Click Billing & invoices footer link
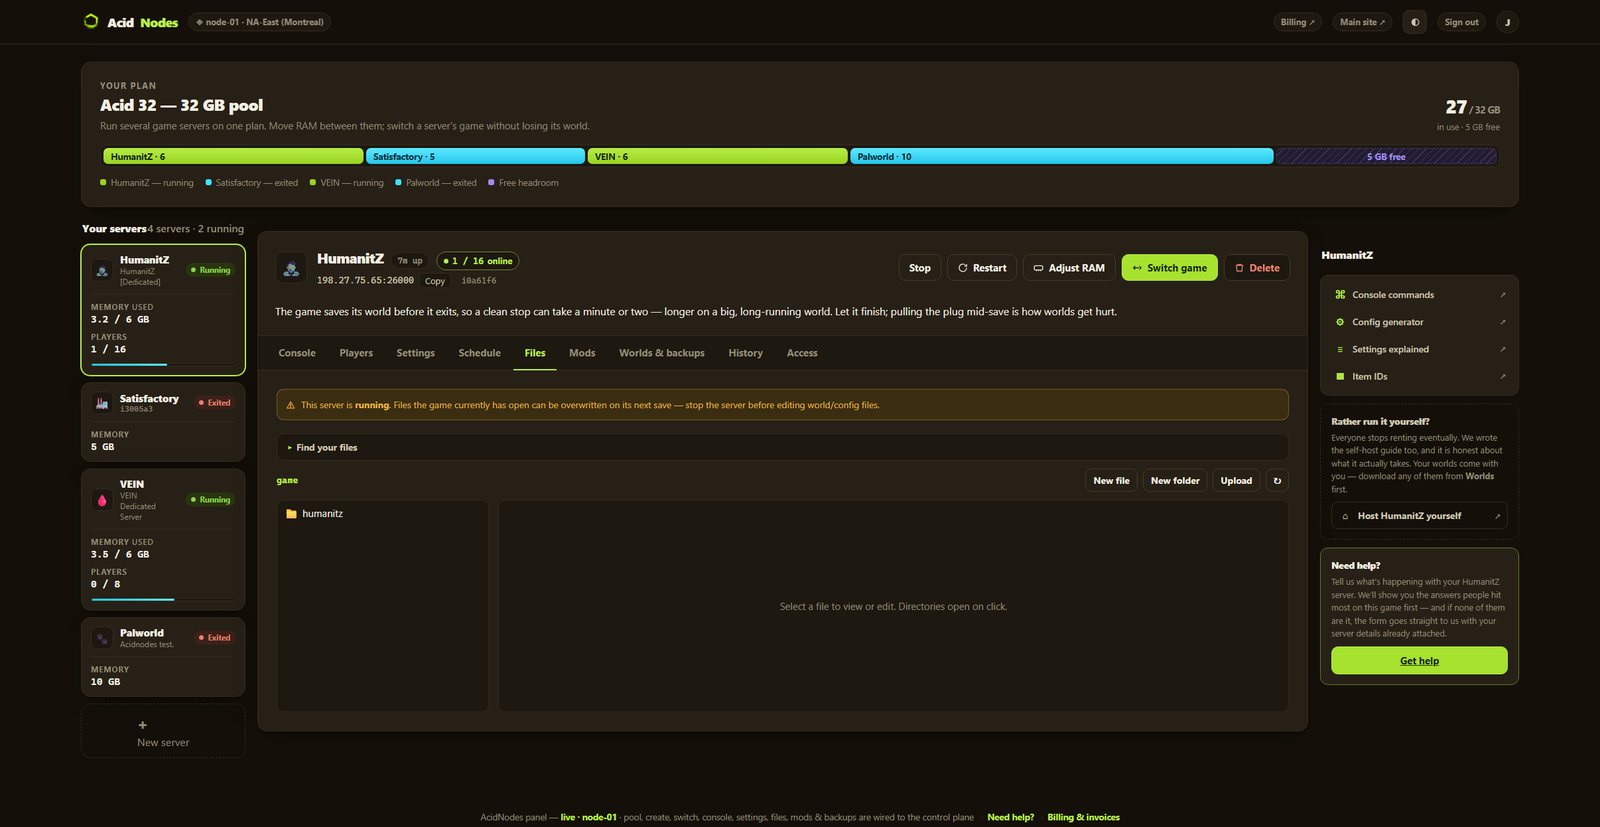The height and width of the screenshot is (827, 1600). point(1083,818)
